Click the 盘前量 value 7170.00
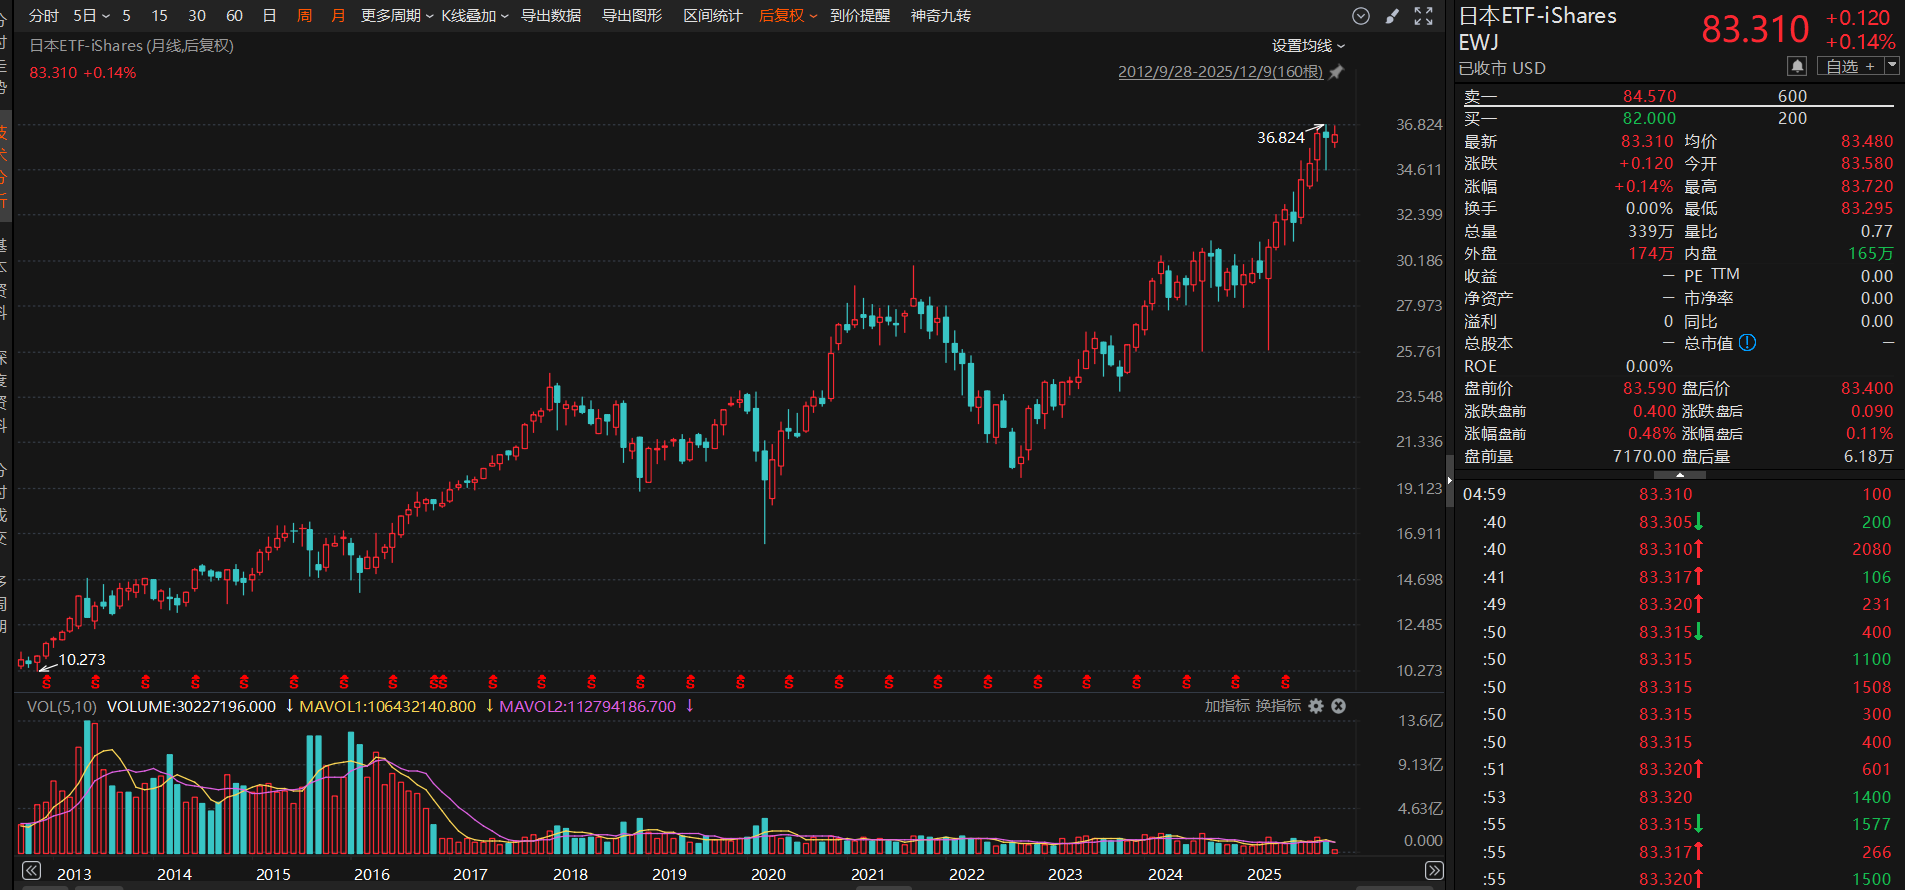The width and height of the screenshot is (1905, 890). click(x=1644, y=457)
